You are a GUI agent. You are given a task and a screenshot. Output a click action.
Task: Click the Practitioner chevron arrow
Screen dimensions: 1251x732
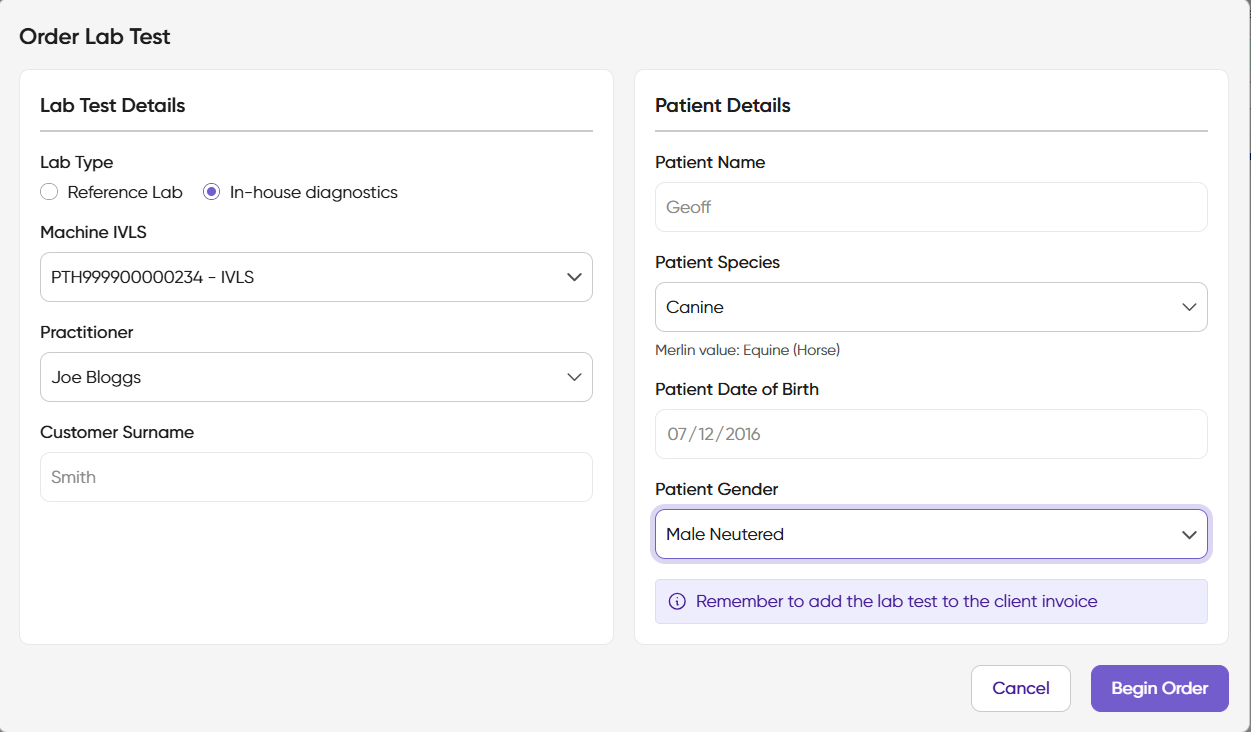[x=574, y=377]
